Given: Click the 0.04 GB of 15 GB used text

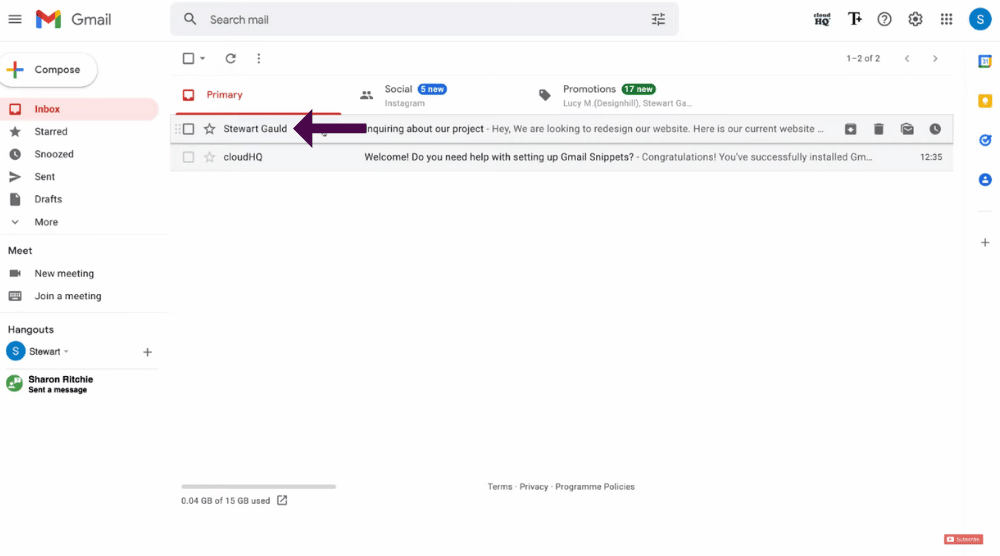Looking at the screenshot, I should (226, 501).
